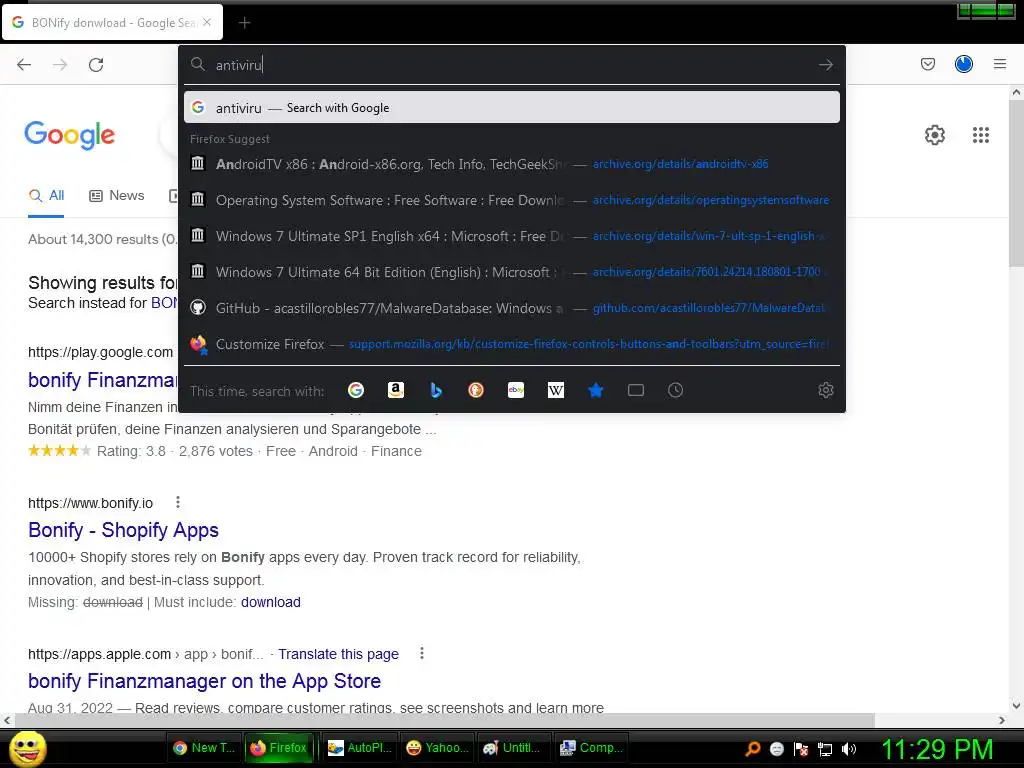This screenshot has width=1024, height=768.
Task: Open the Google logo homepage link
Action: click(x=69, y=135)
